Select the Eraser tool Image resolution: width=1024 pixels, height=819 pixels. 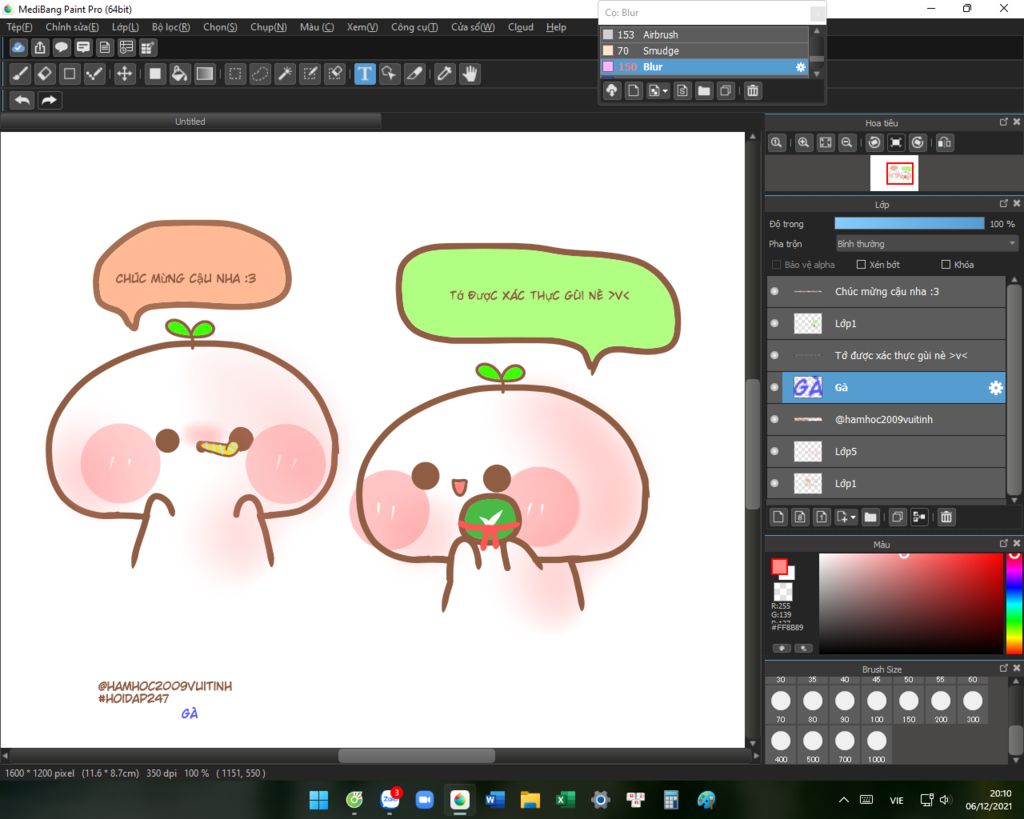point(45,74)
